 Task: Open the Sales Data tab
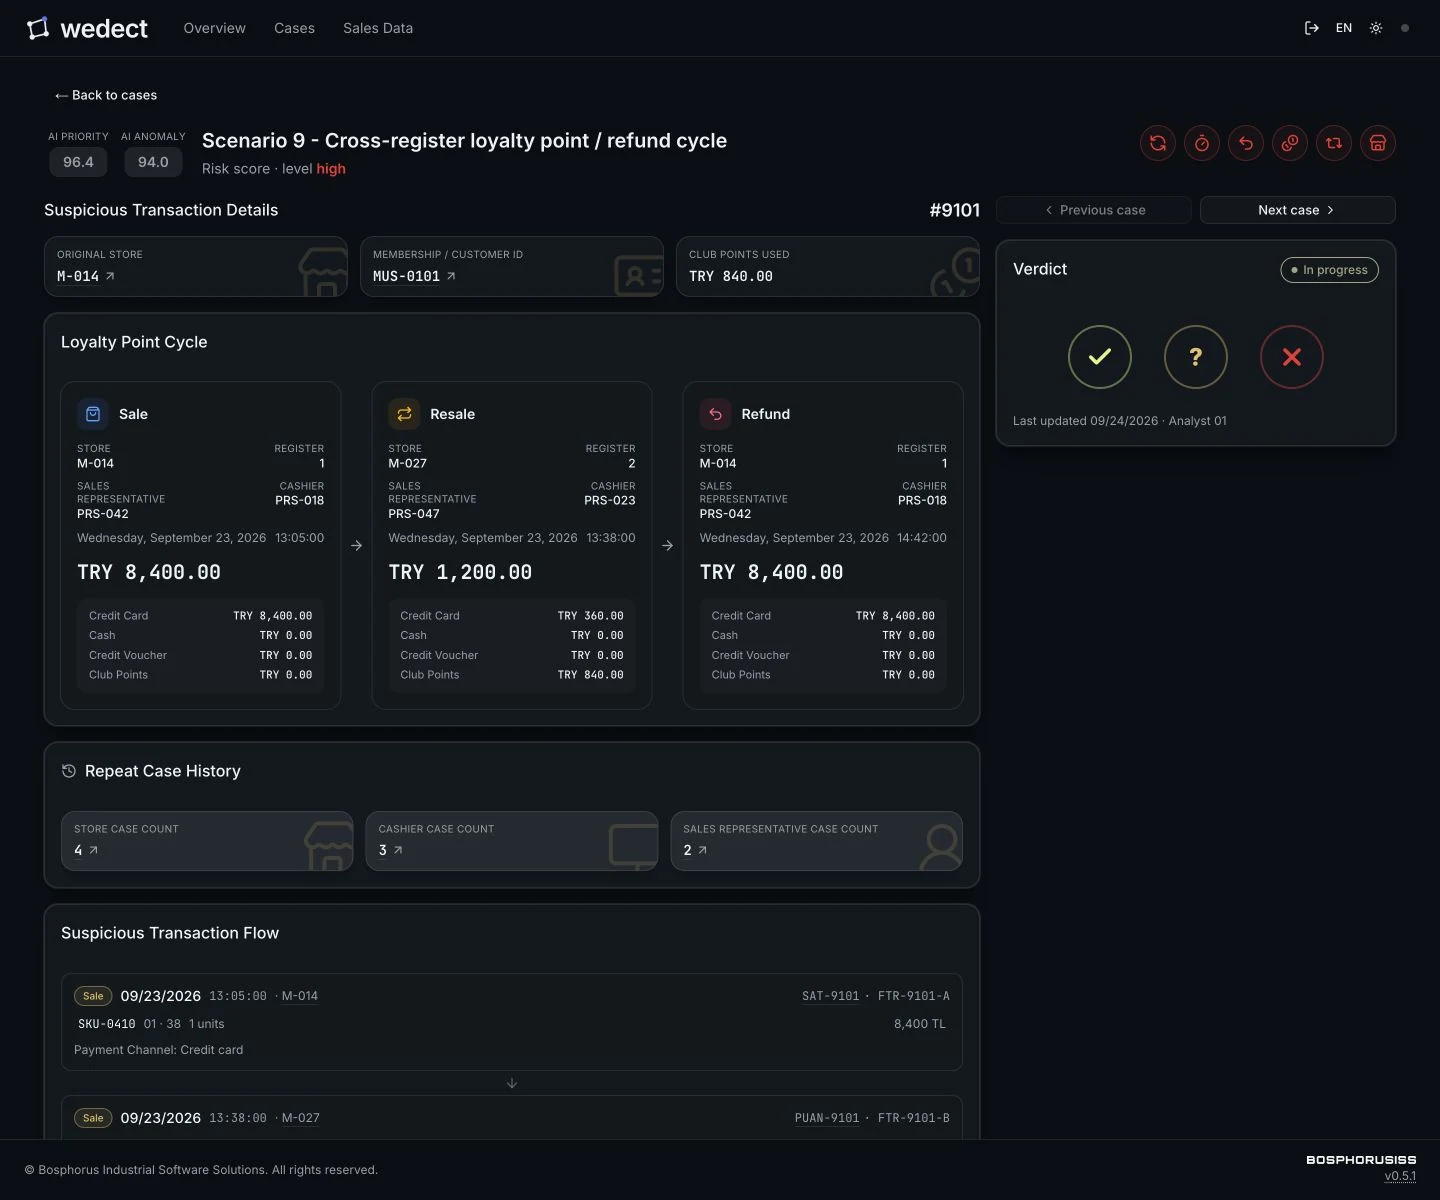pos(378,28)
